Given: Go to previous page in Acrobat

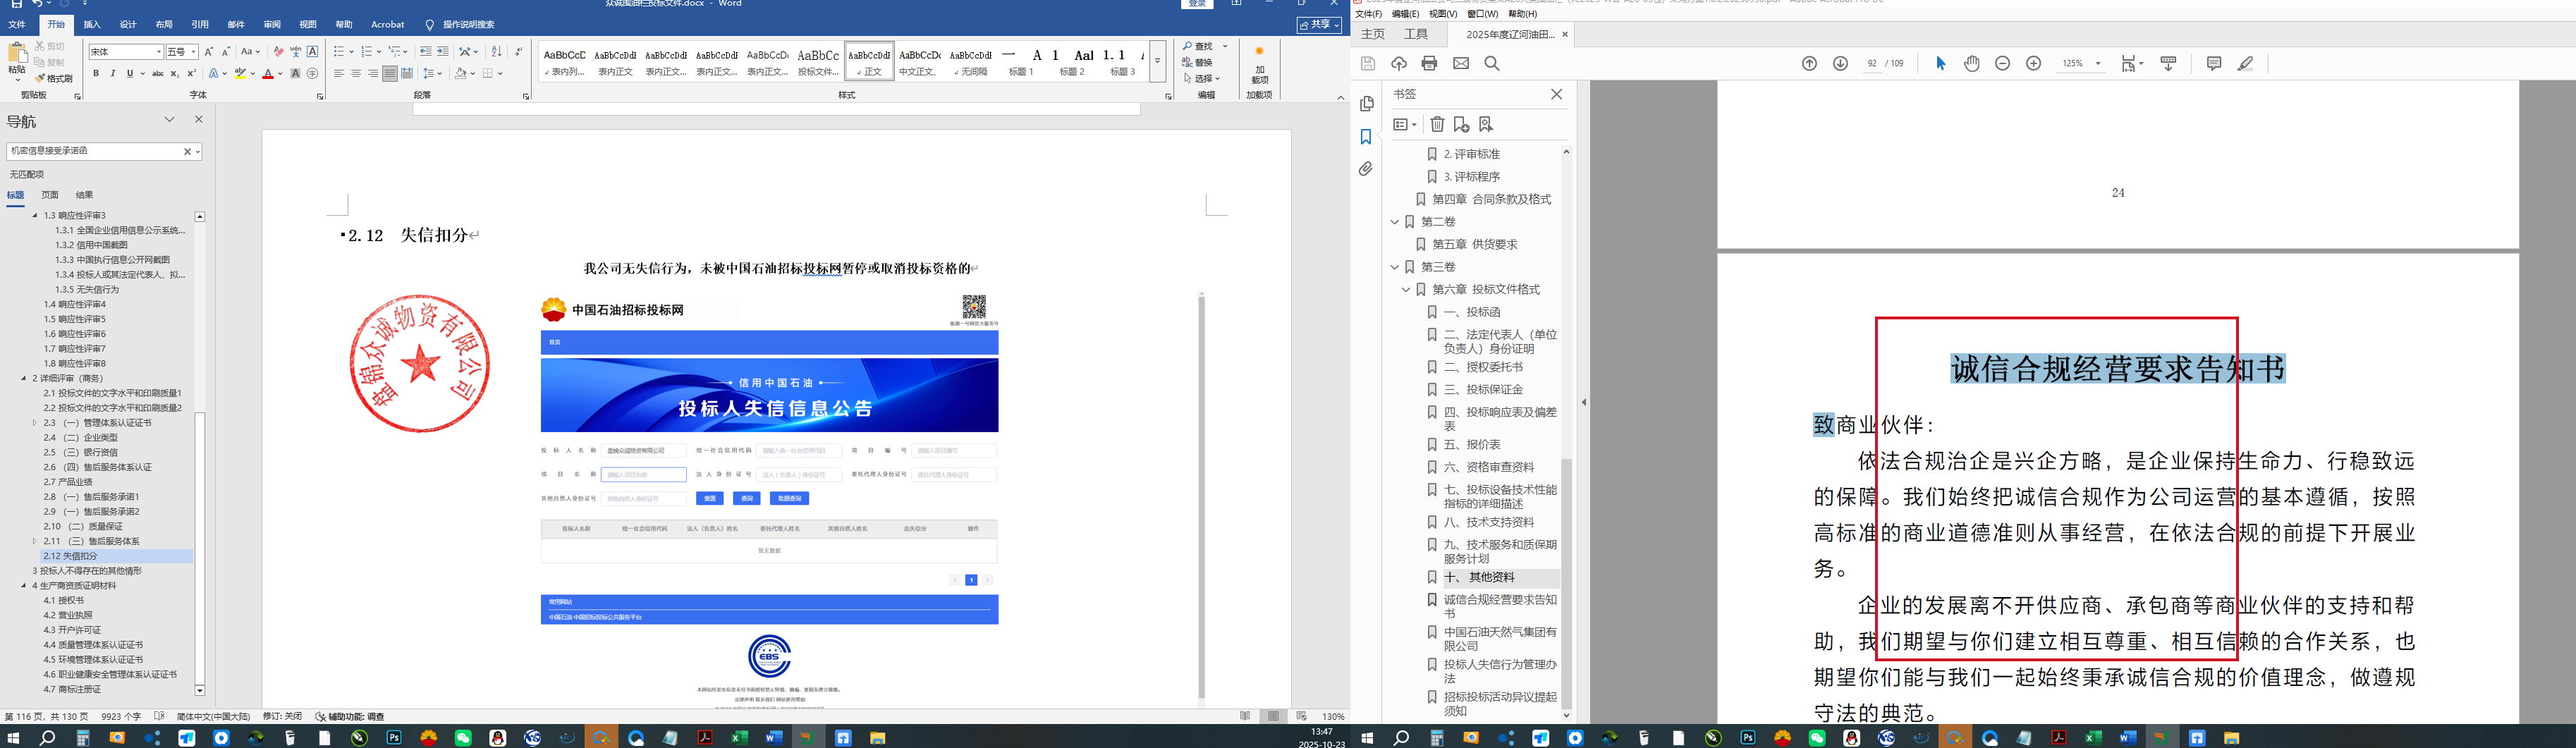Looking at the screenshot, I should 1809,64.
